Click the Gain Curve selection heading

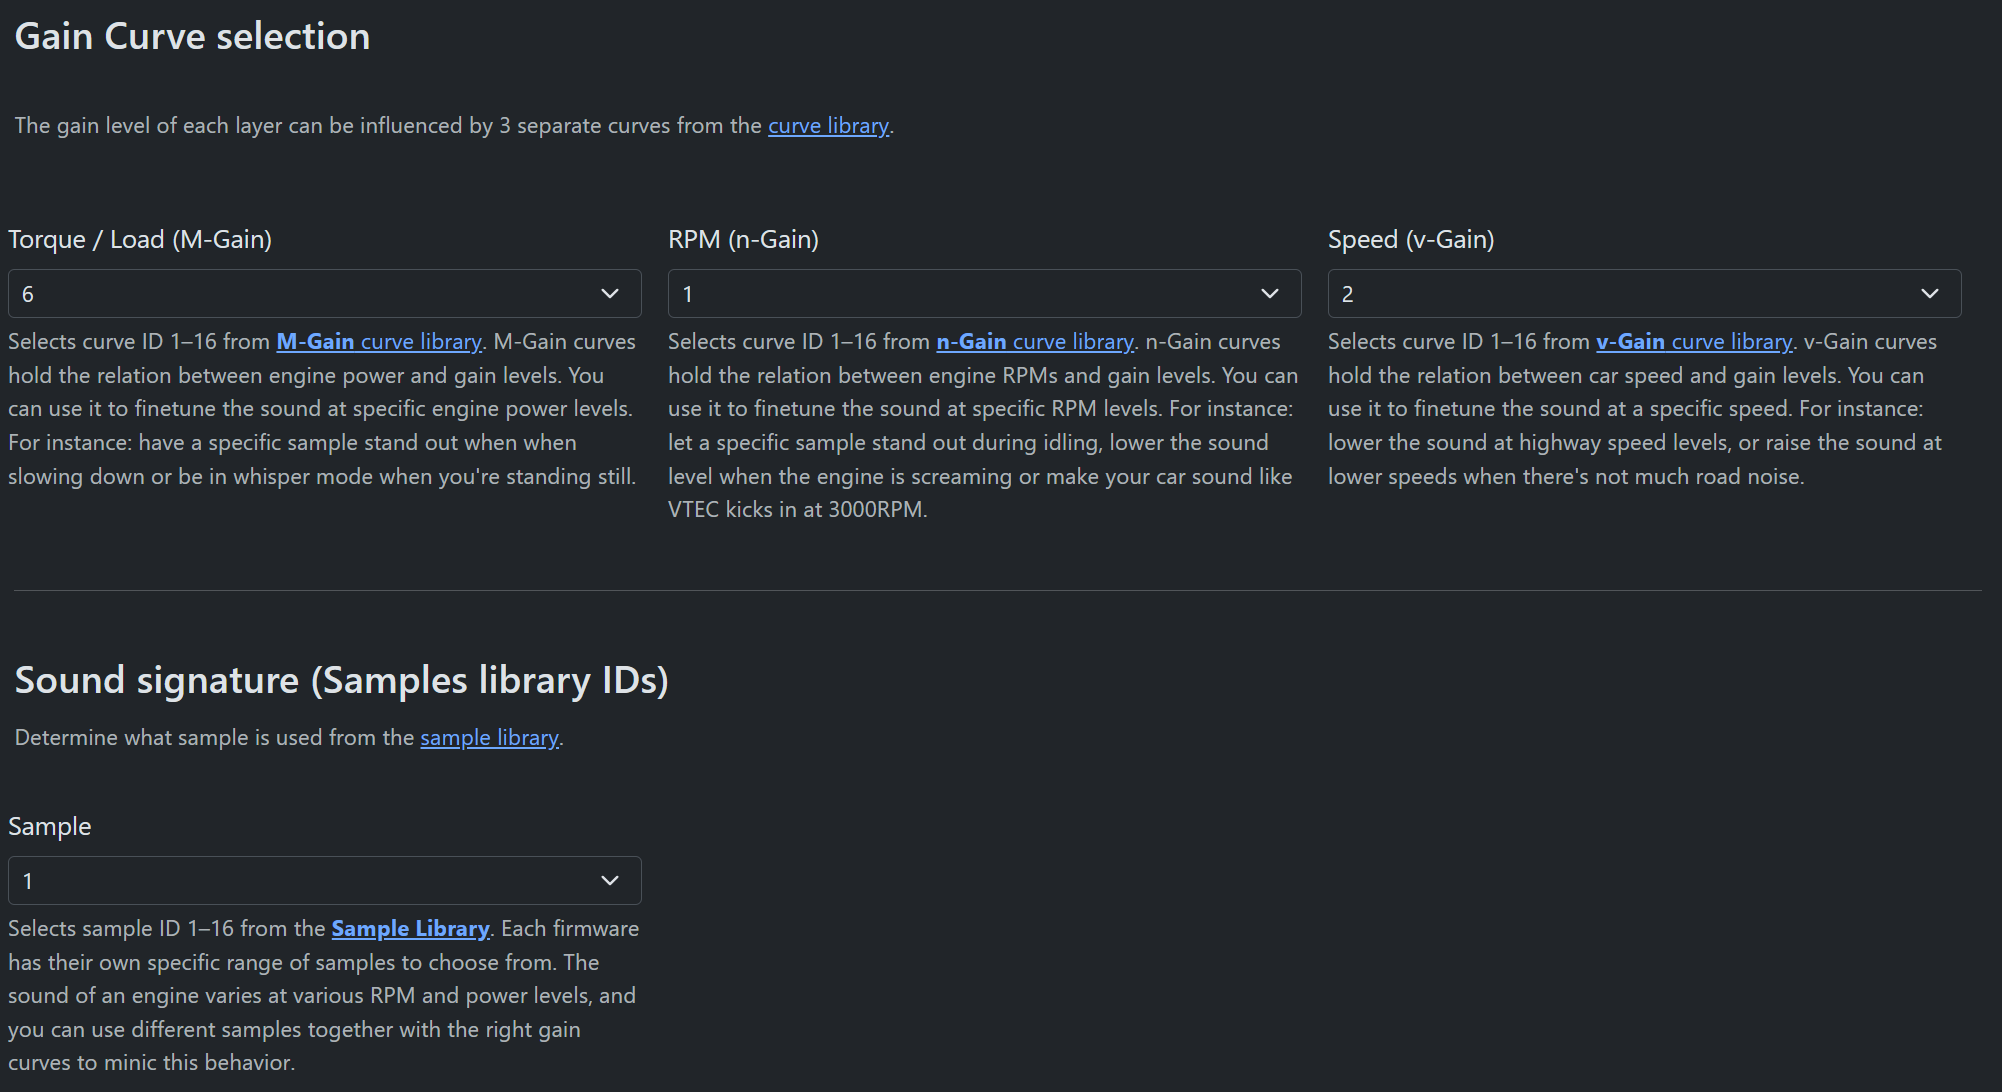(192, 37)
